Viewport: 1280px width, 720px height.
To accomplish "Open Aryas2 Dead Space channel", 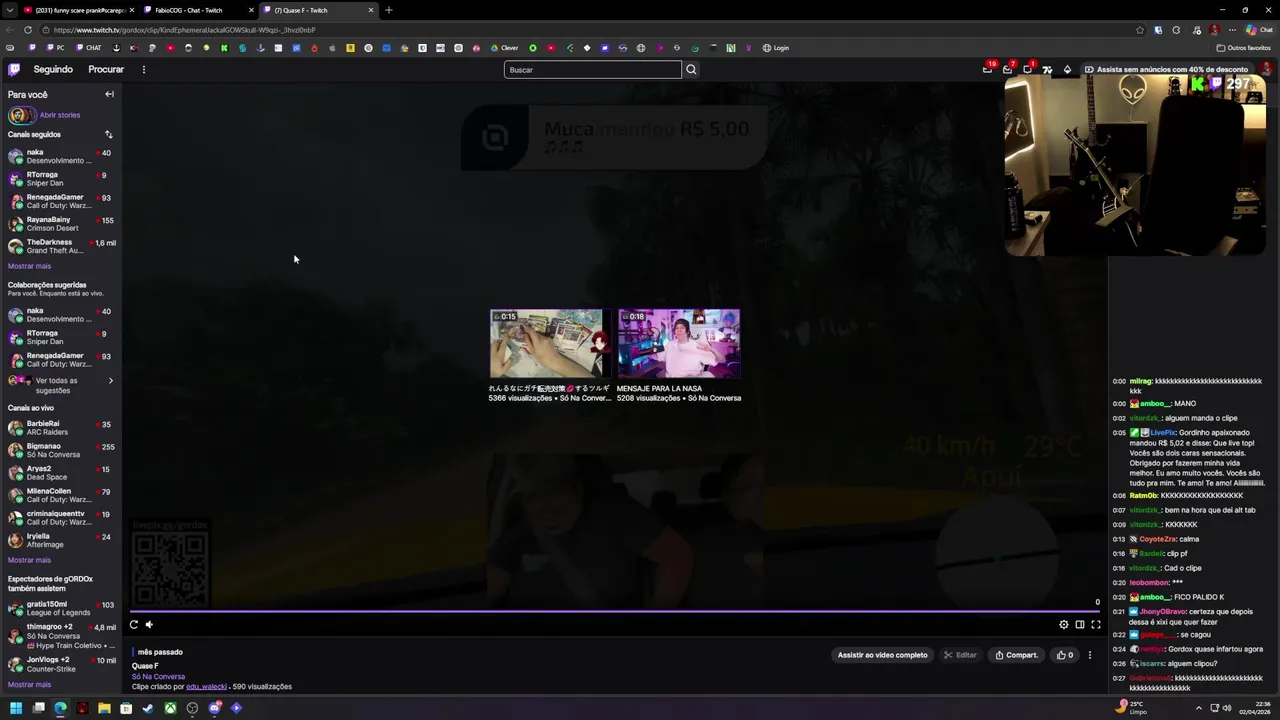I will [61, 473].
